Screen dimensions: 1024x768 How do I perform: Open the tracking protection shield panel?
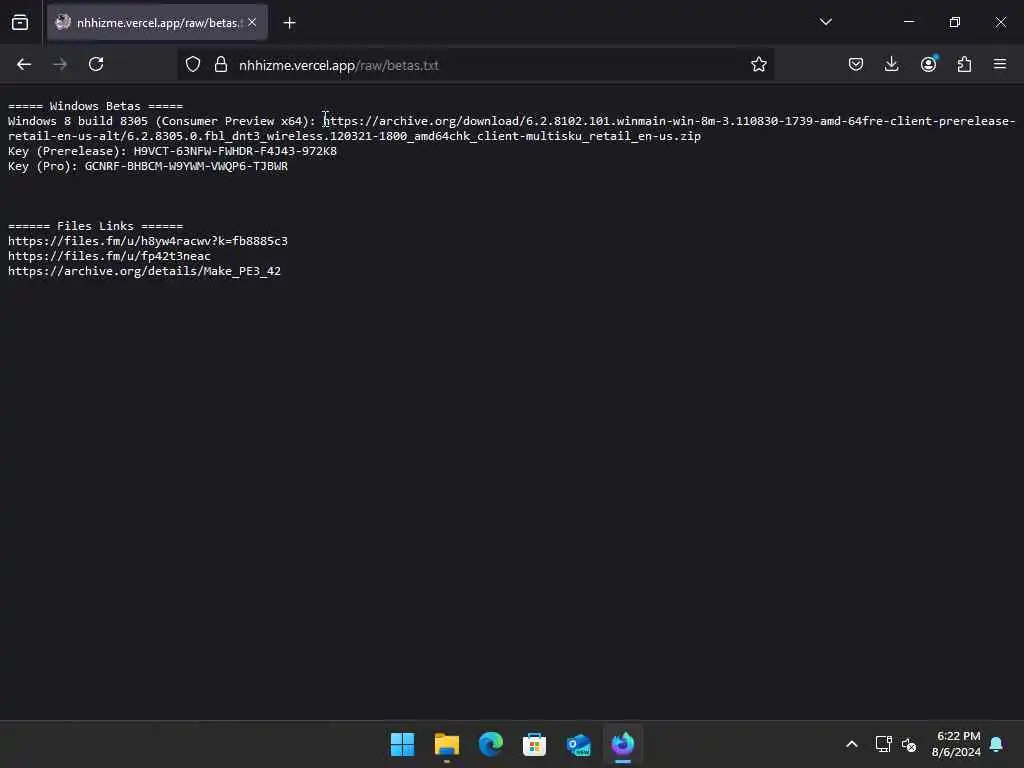click(x=193, y=64)
